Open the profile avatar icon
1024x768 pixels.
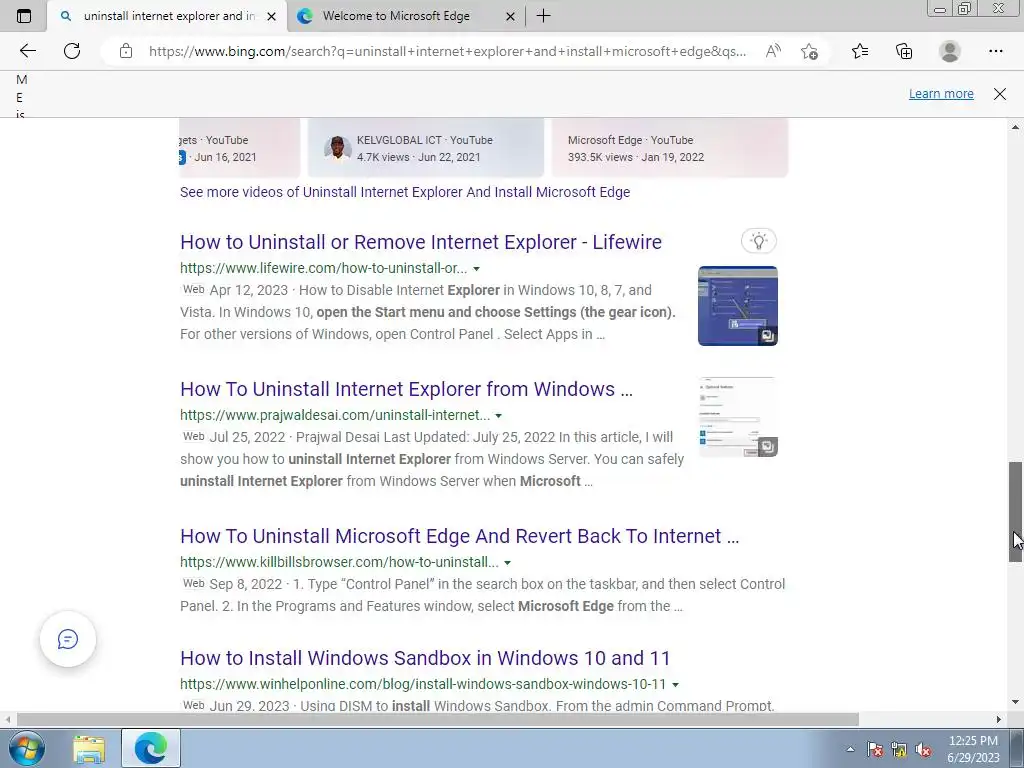tap(950, 51)
